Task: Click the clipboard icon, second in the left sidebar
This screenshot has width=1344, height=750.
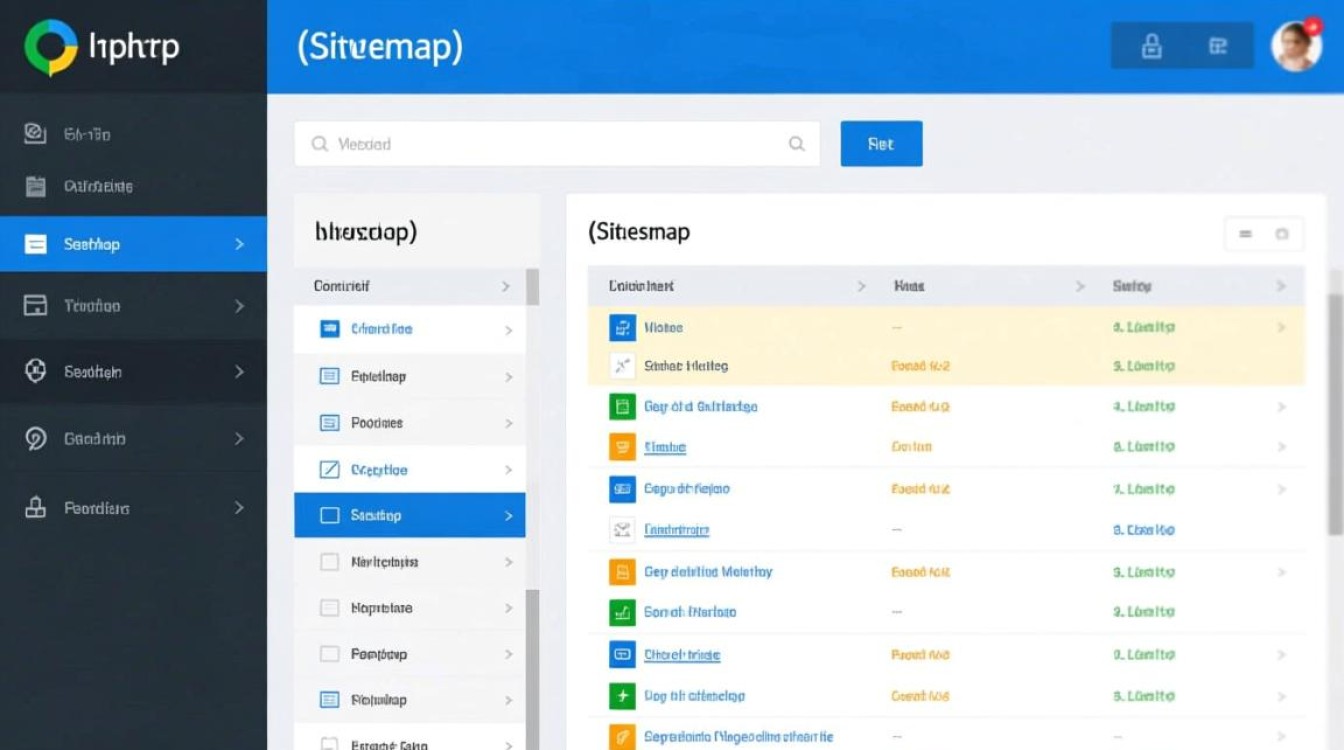Action: tap(35, 186)
